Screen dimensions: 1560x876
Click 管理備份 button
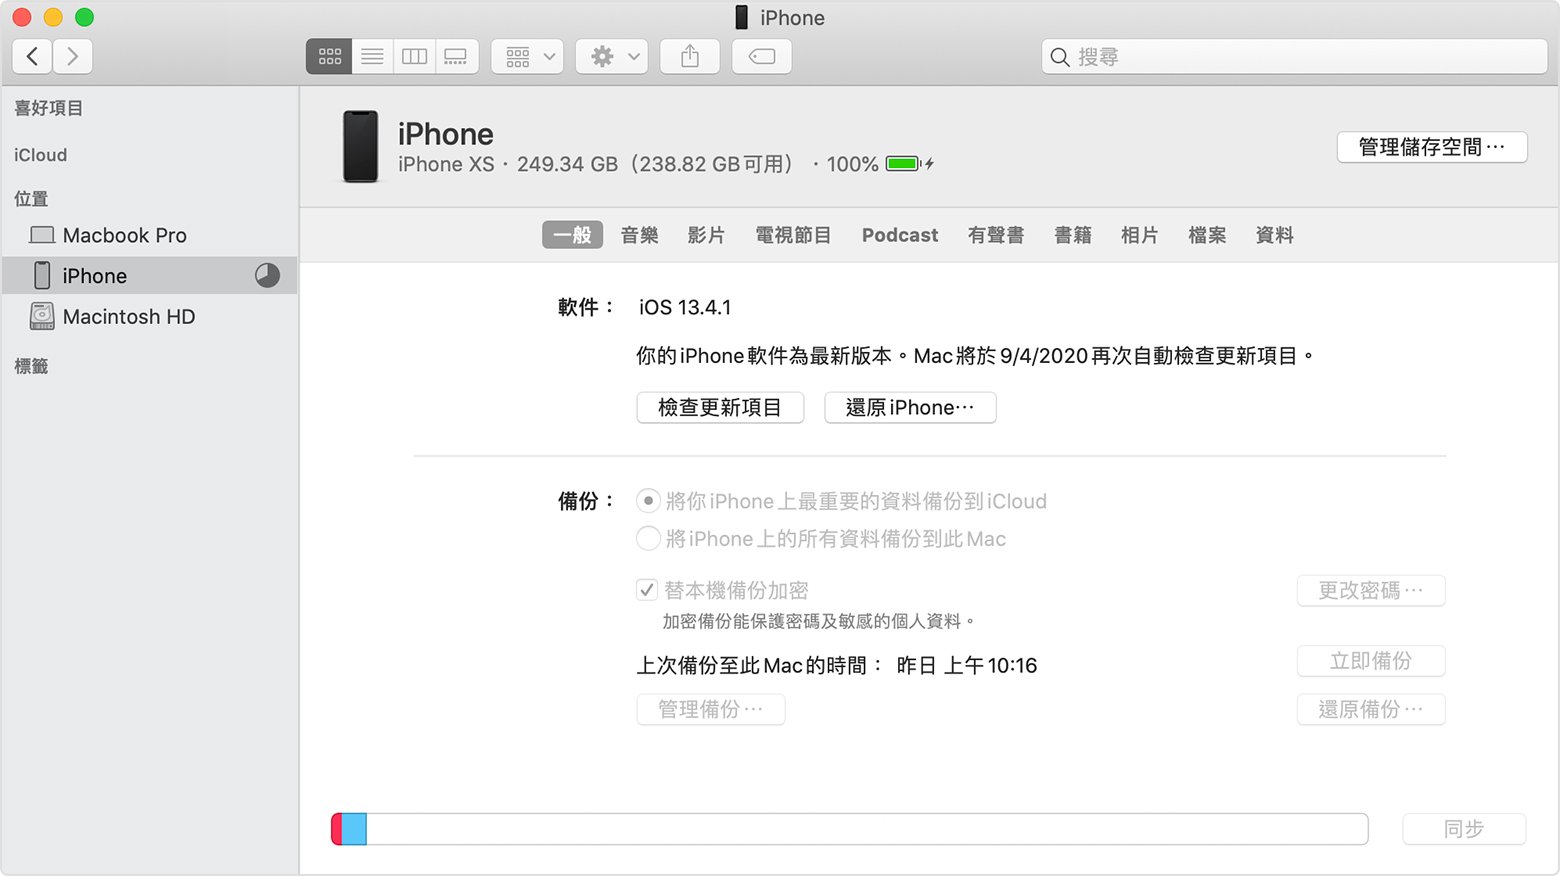point(711,709)
